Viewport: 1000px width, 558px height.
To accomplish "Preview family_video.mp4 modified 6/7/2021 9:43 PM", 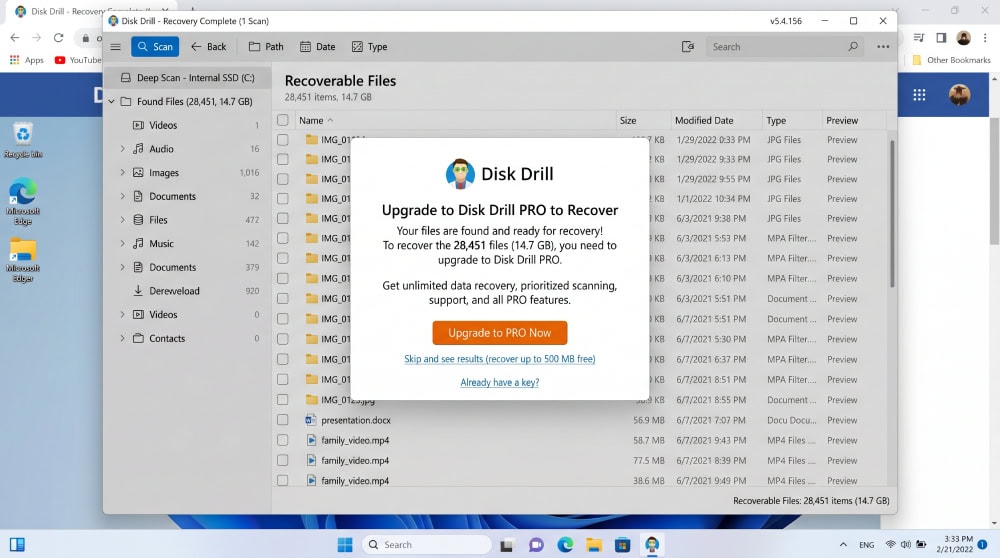I will click(842, 440).
